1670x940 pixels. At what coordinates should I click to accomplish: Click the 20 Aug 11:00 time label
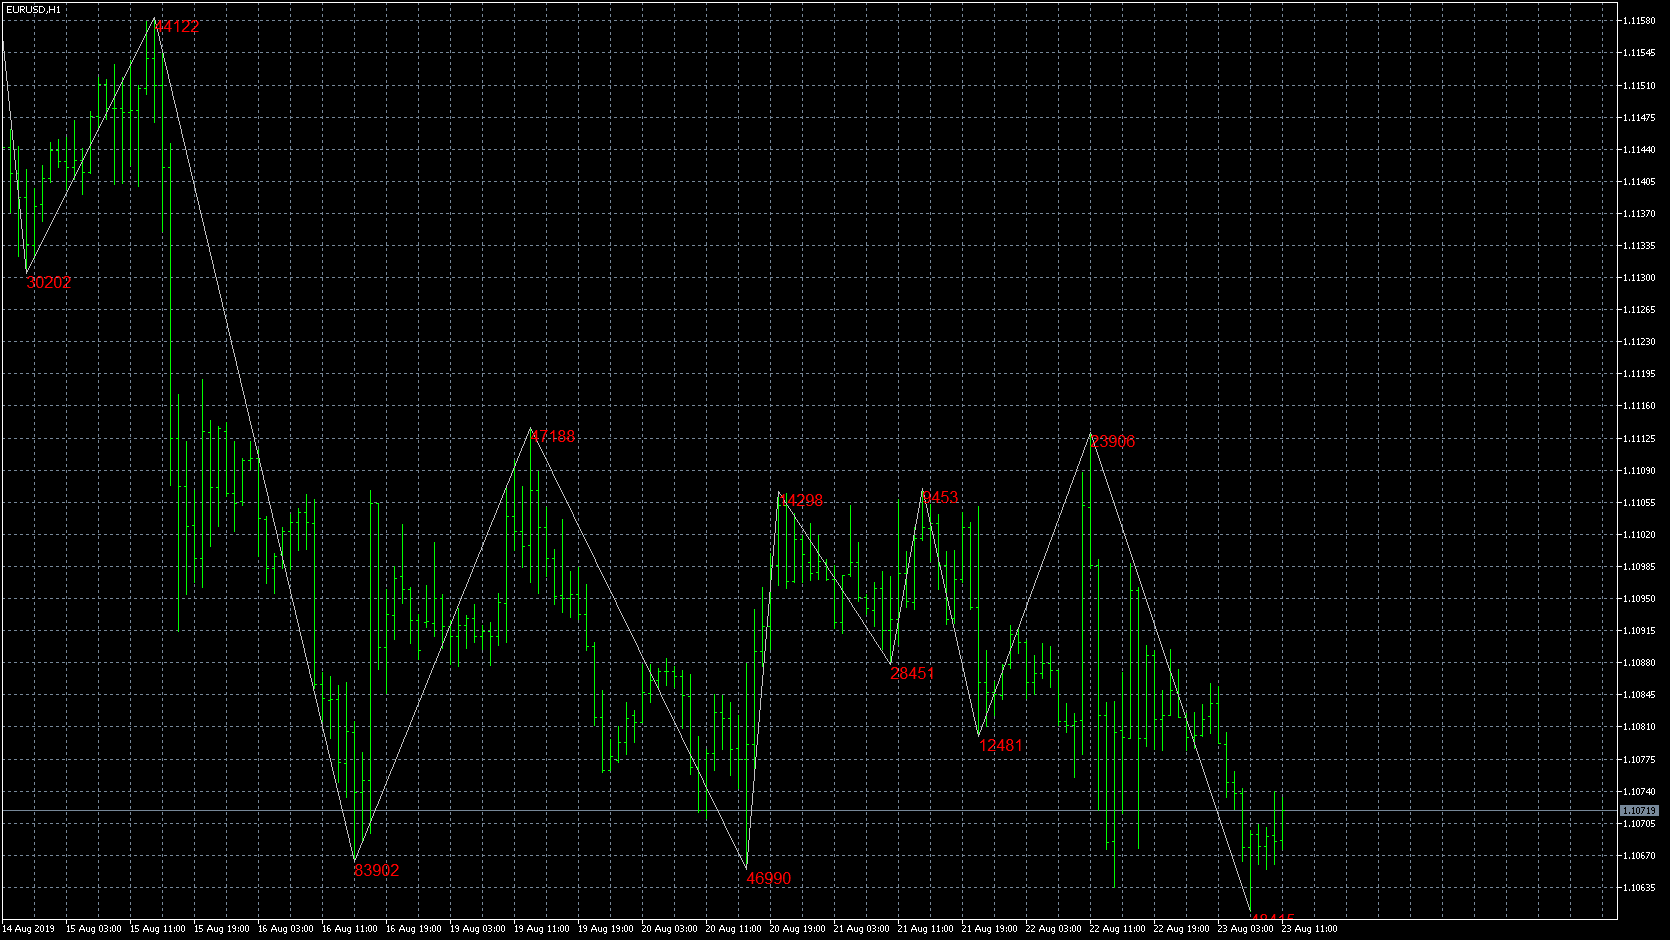click(x=734, y=929)
